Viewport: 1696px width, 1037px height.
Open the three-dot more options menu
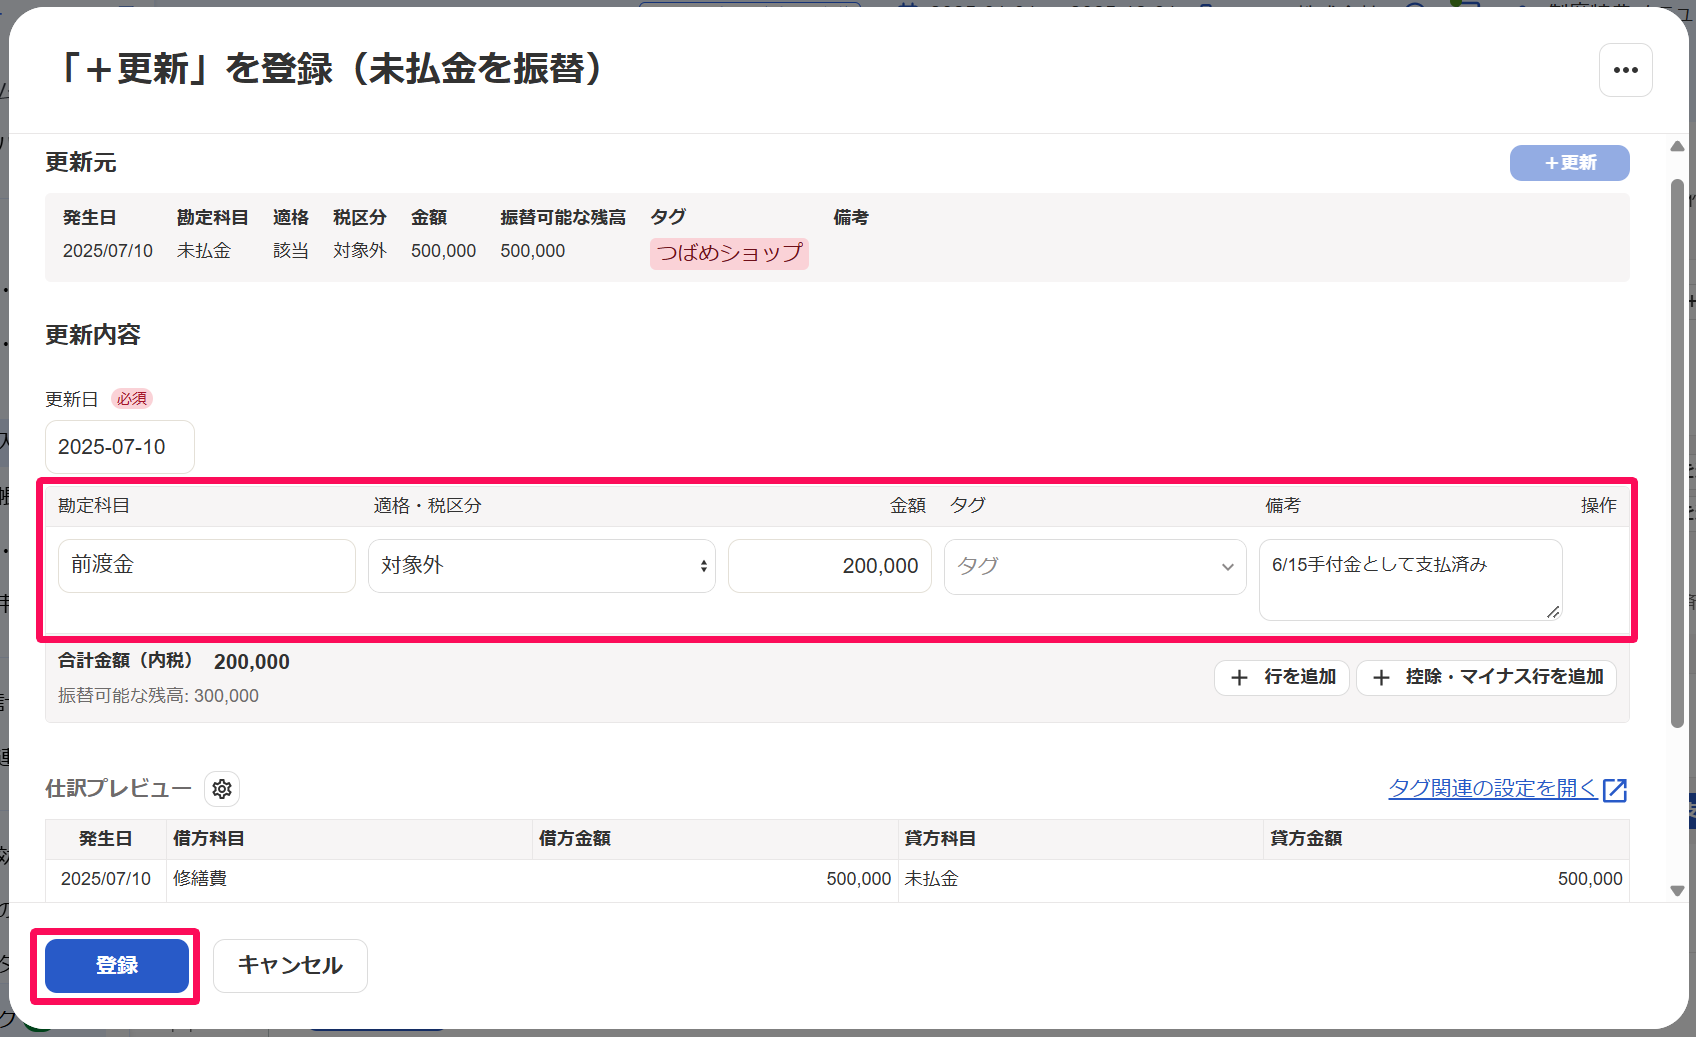[x=1625, y=70]
